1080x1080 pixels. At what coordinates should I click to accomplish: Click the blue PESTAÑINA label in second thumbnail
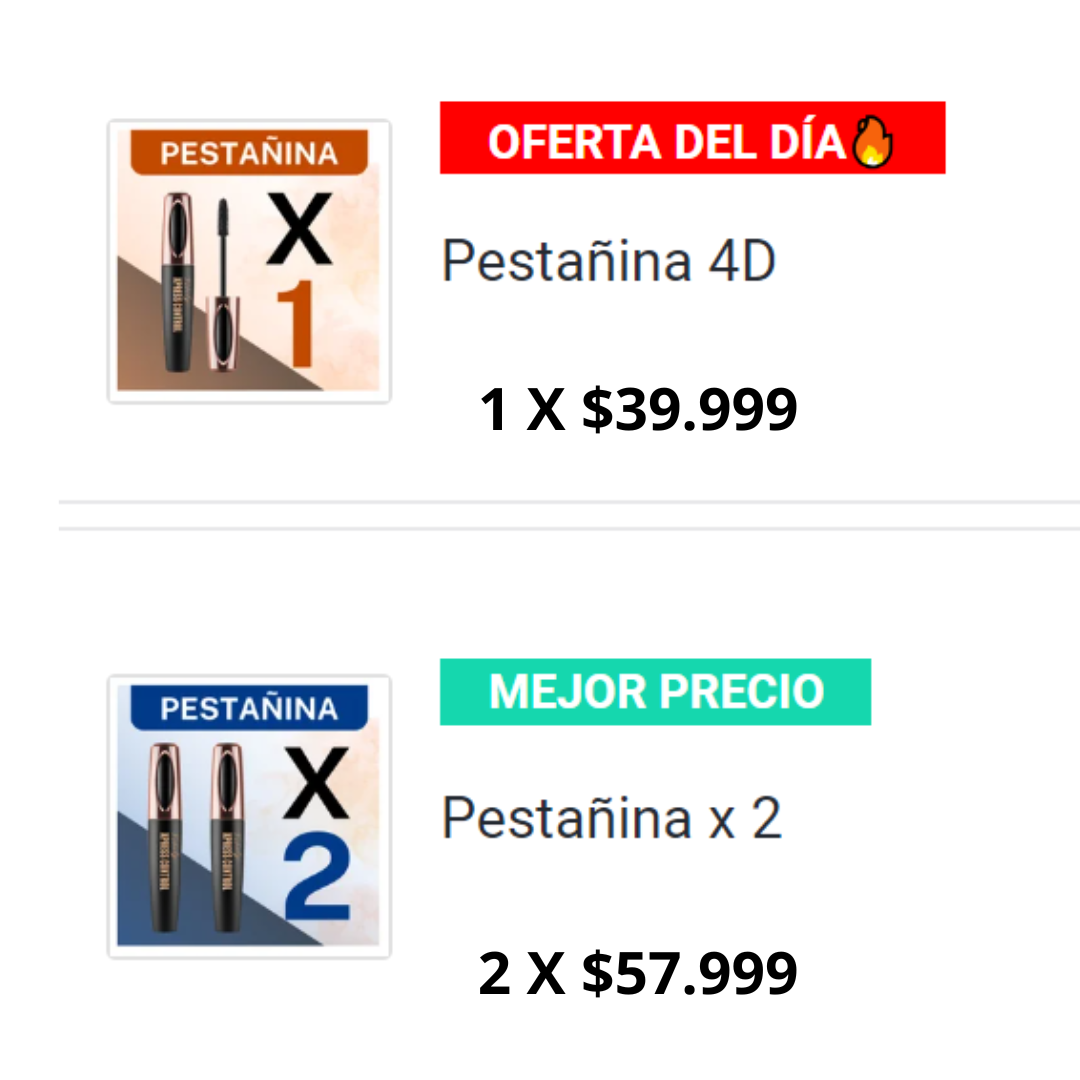(249, 709)
